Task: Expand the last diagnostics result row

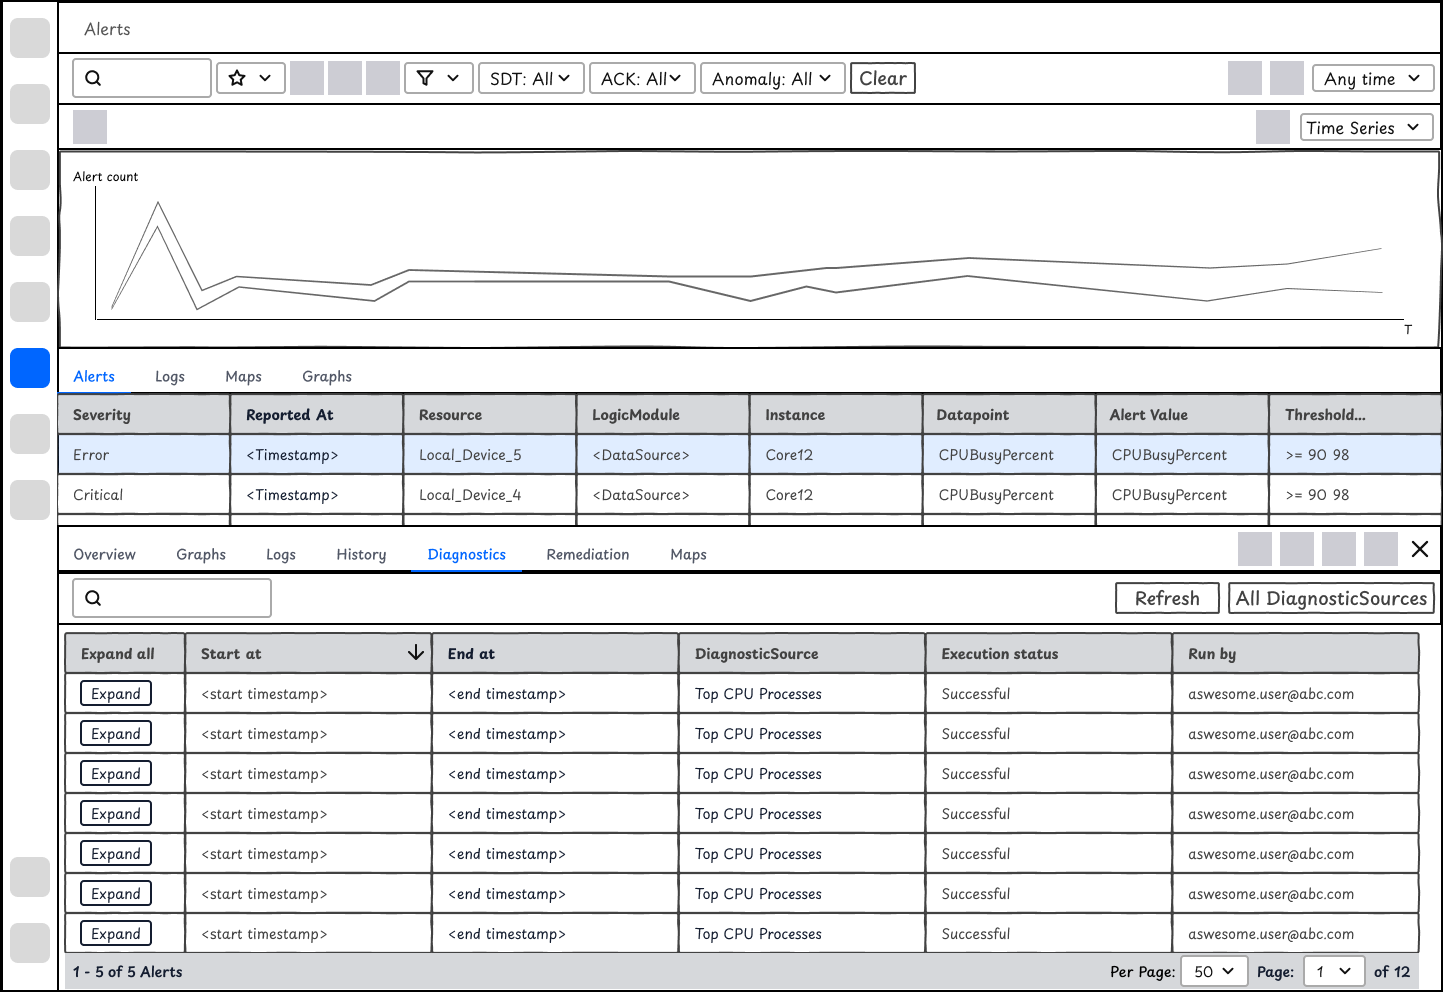Action: tap(116, 933)
